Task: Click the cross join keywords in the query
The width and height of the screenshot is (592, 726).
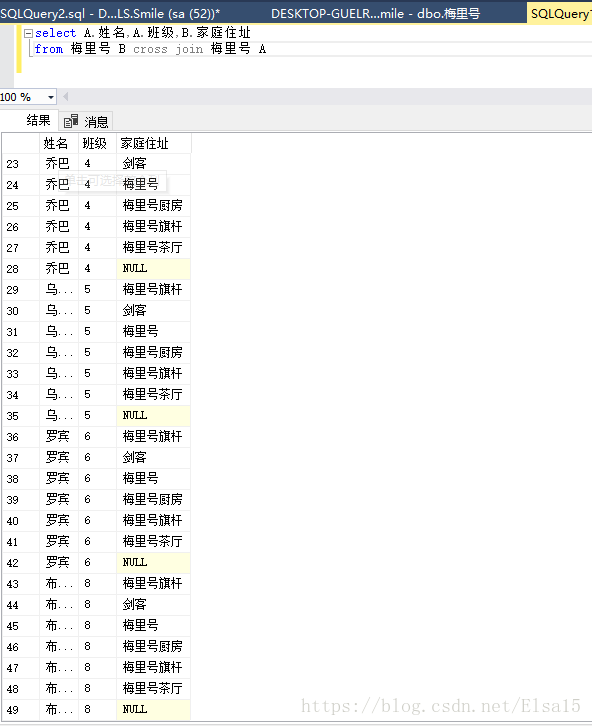Action: tap(168, 49)
